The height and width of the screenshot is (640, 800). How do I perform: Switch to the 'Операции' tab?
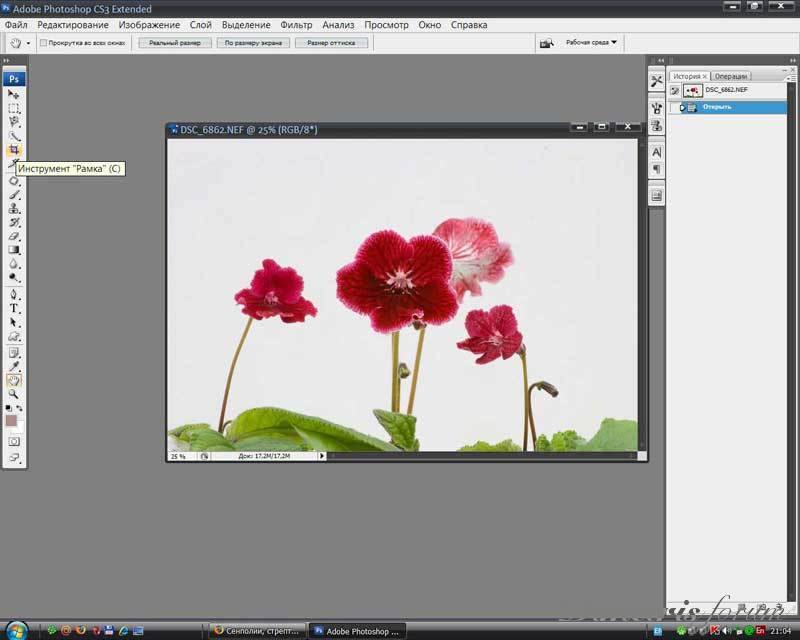tap(731, 76)
